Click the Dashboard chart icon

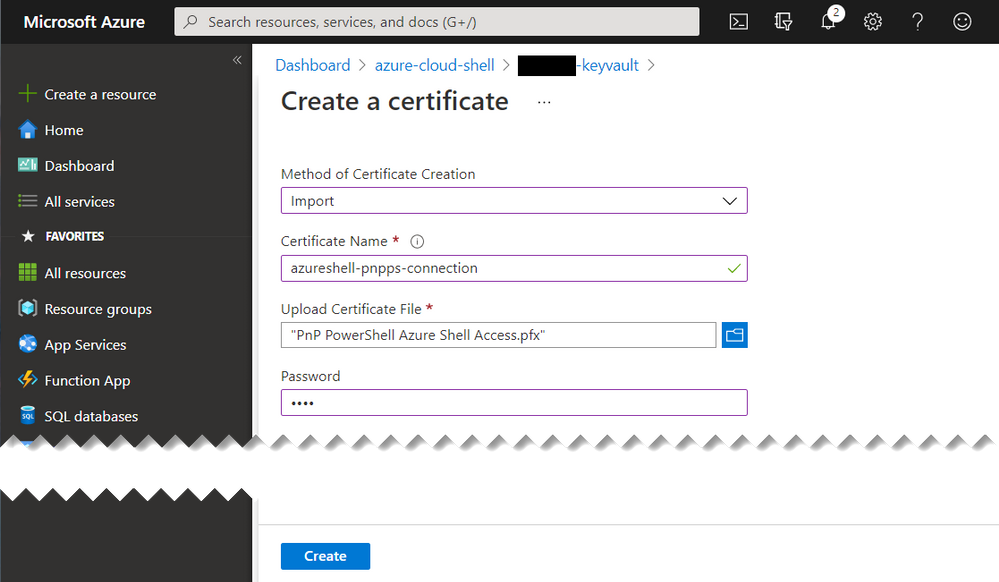[27, 165]
